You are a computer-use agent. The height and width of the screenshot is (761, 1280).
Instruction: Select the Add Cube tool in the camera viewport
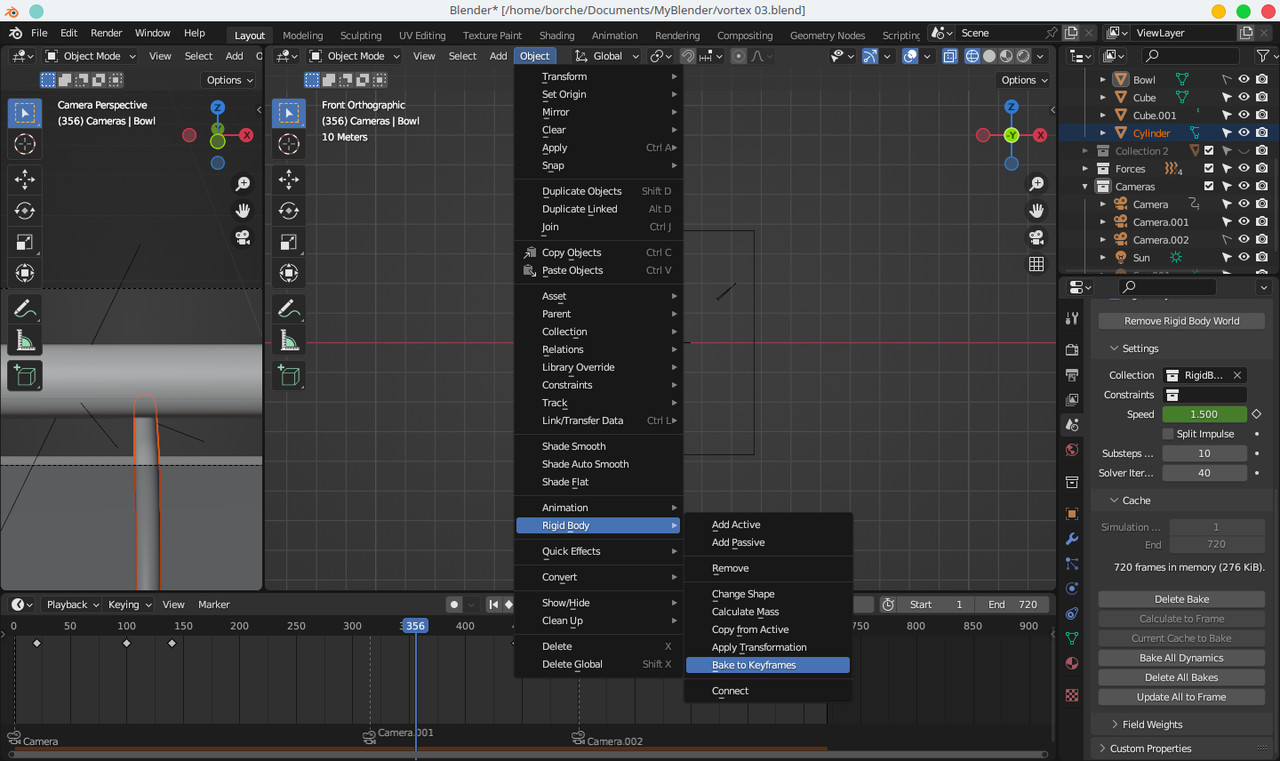click(25, 376)
